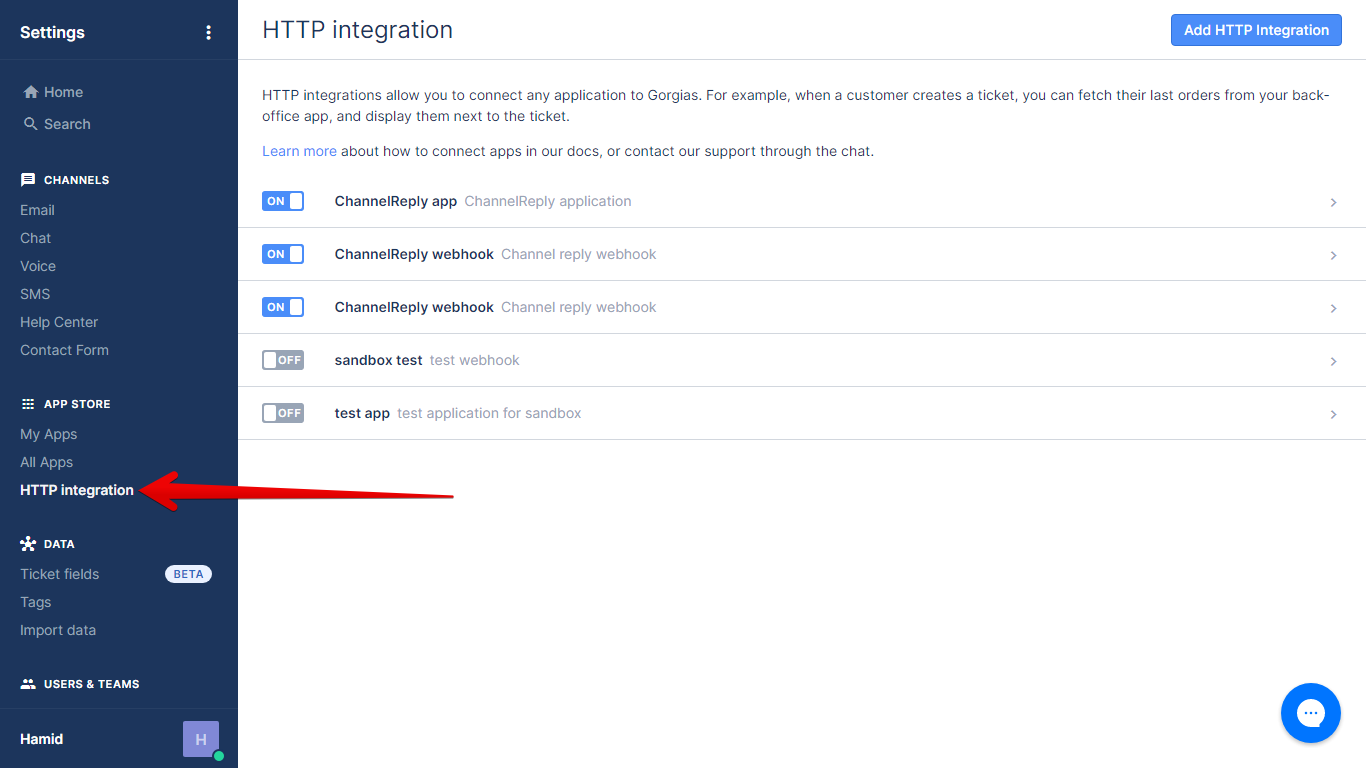This screenshot has width=1366, height=768.
Task: Open Search in the sidebar
Action: tap(67, 124)
